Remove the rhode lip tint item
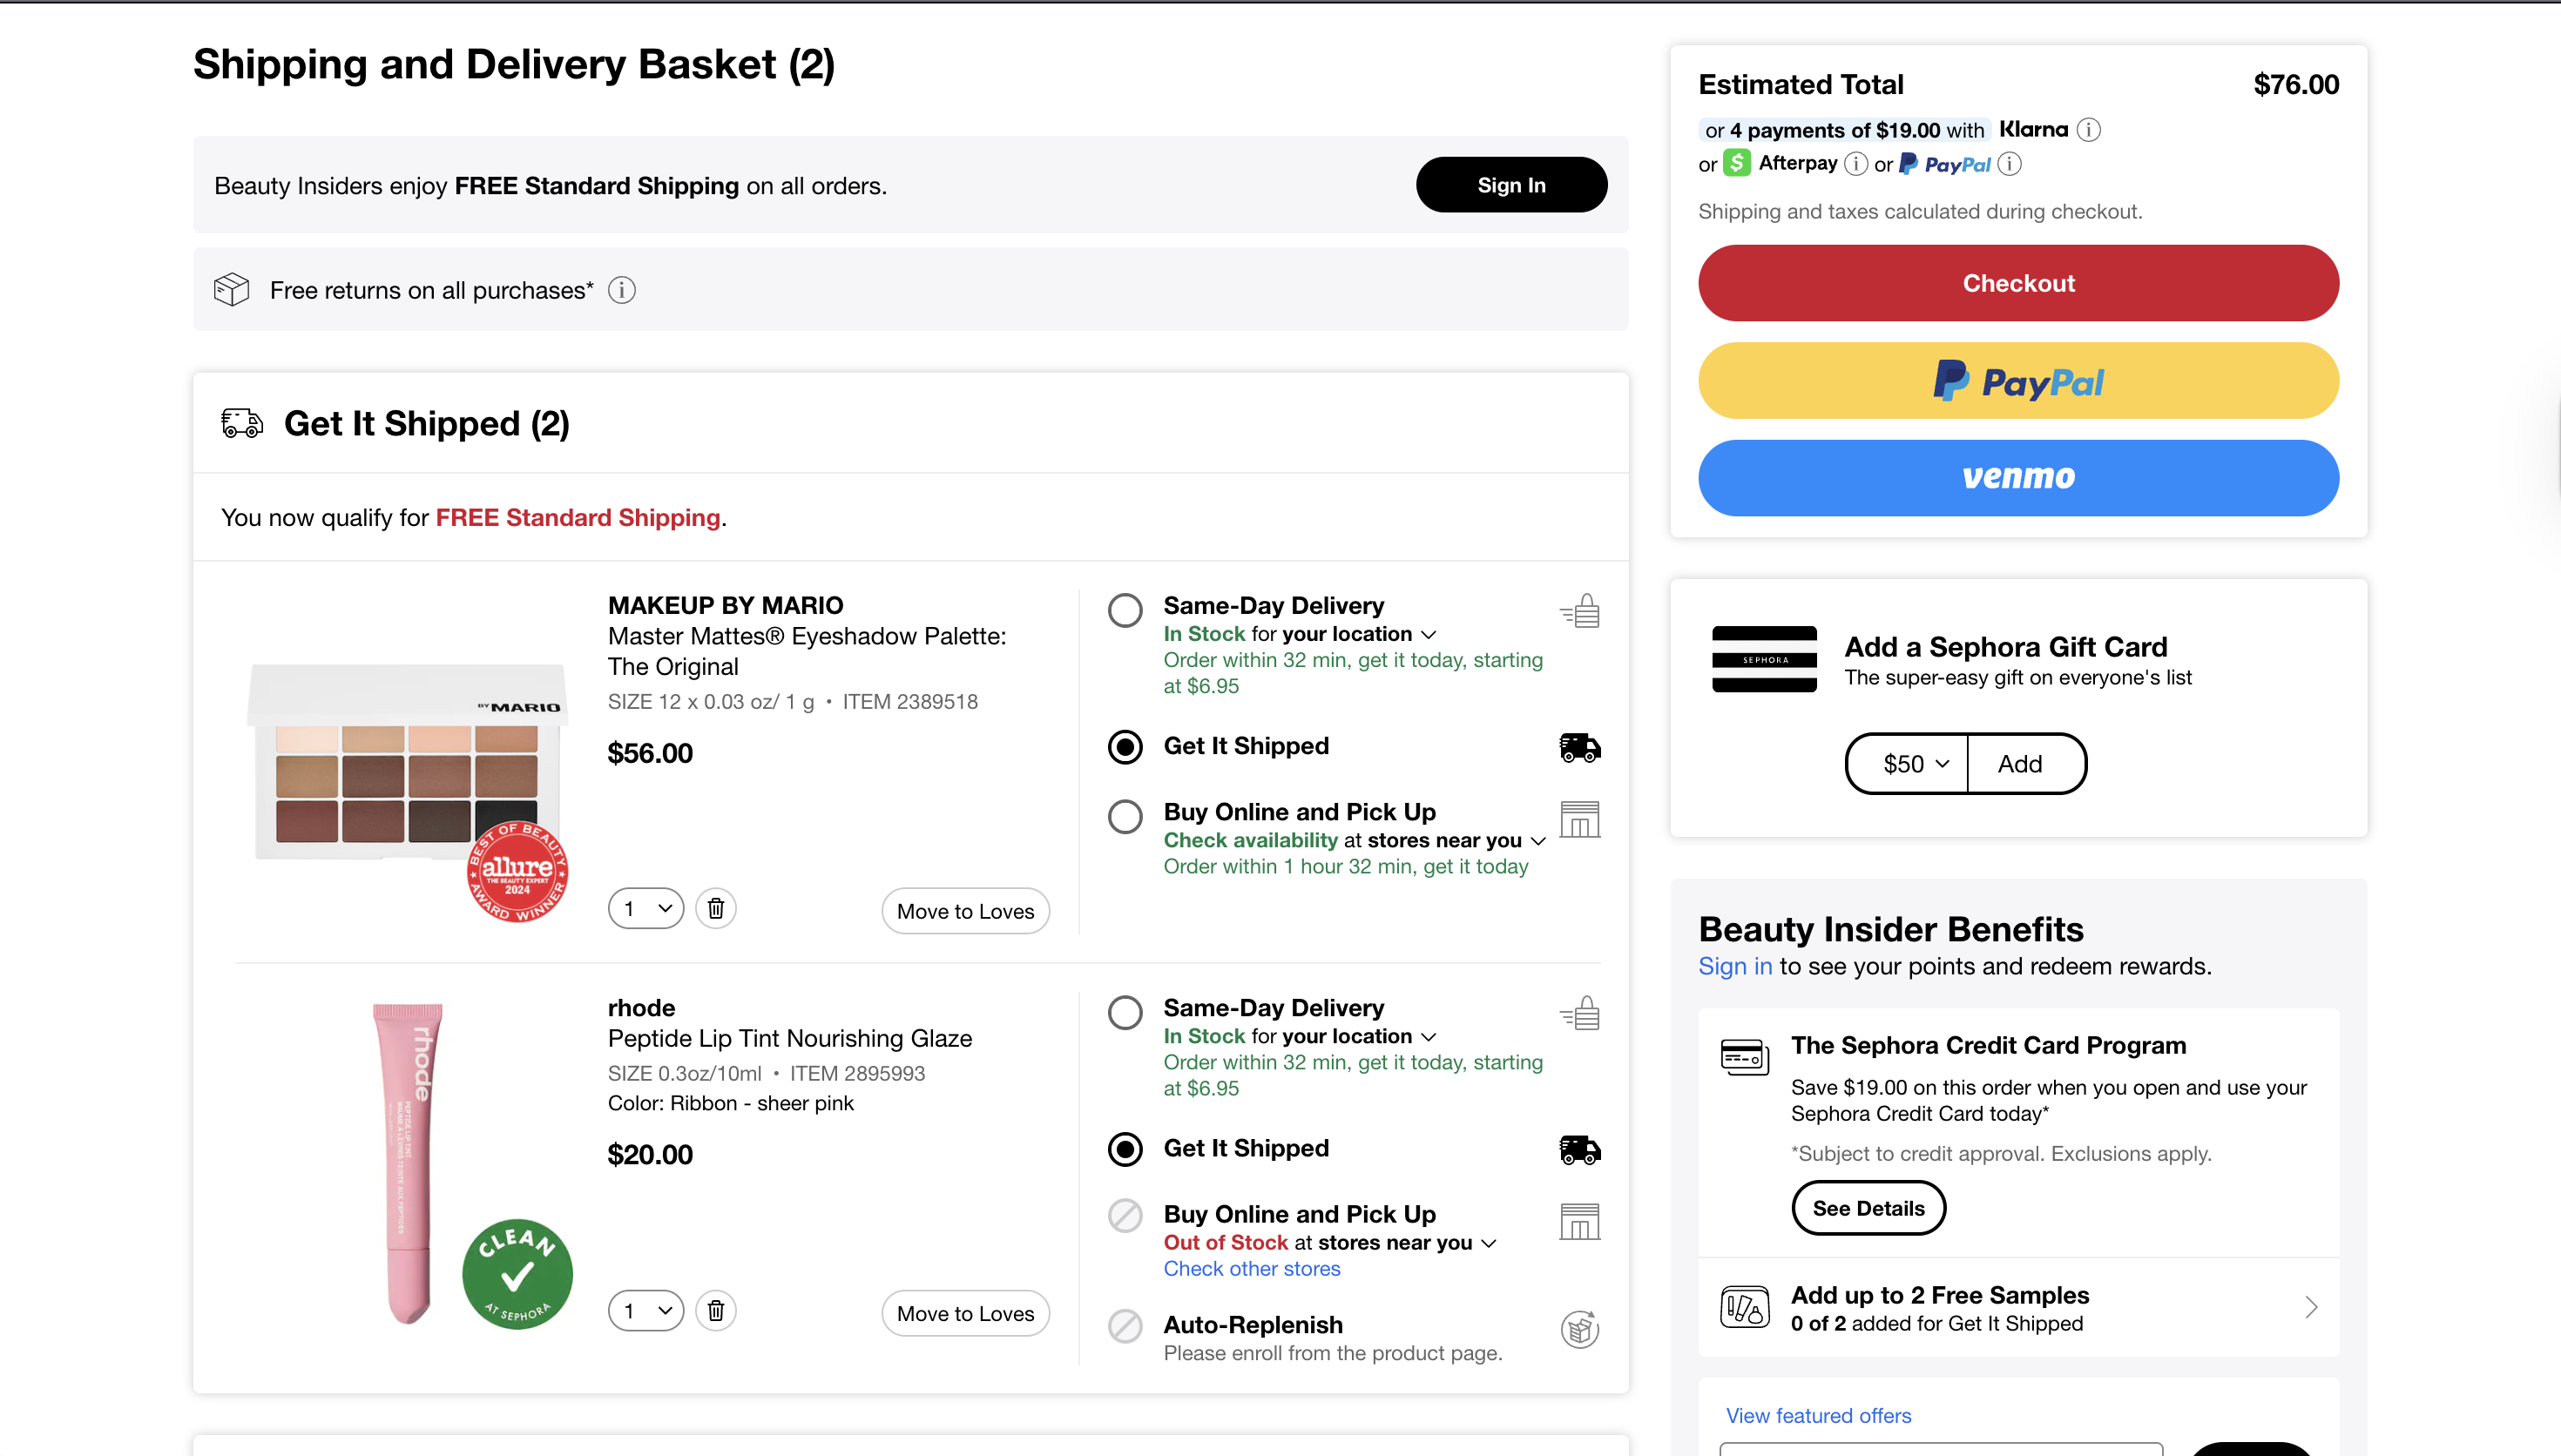2561x1456 pixels. point(716,1310)
